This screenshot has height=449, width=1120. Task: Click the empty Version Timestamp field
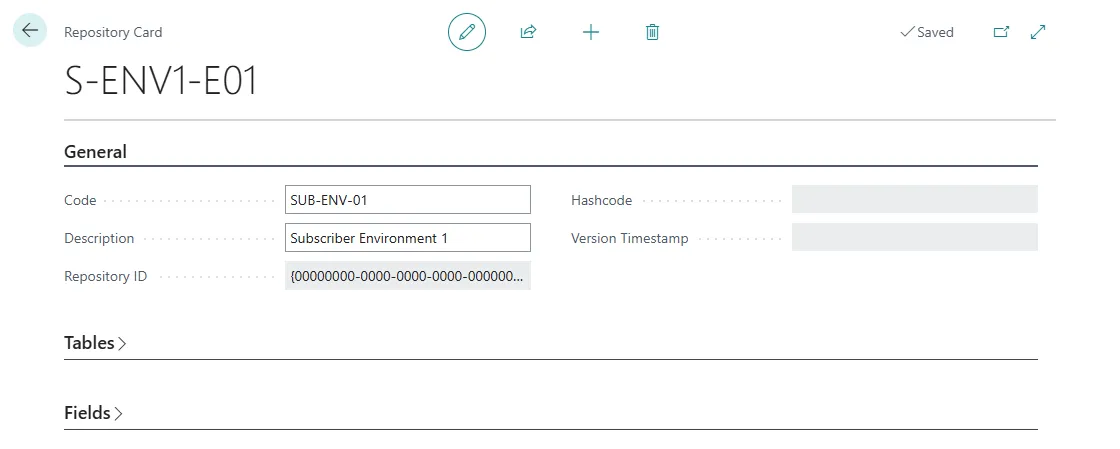[914, 238]
